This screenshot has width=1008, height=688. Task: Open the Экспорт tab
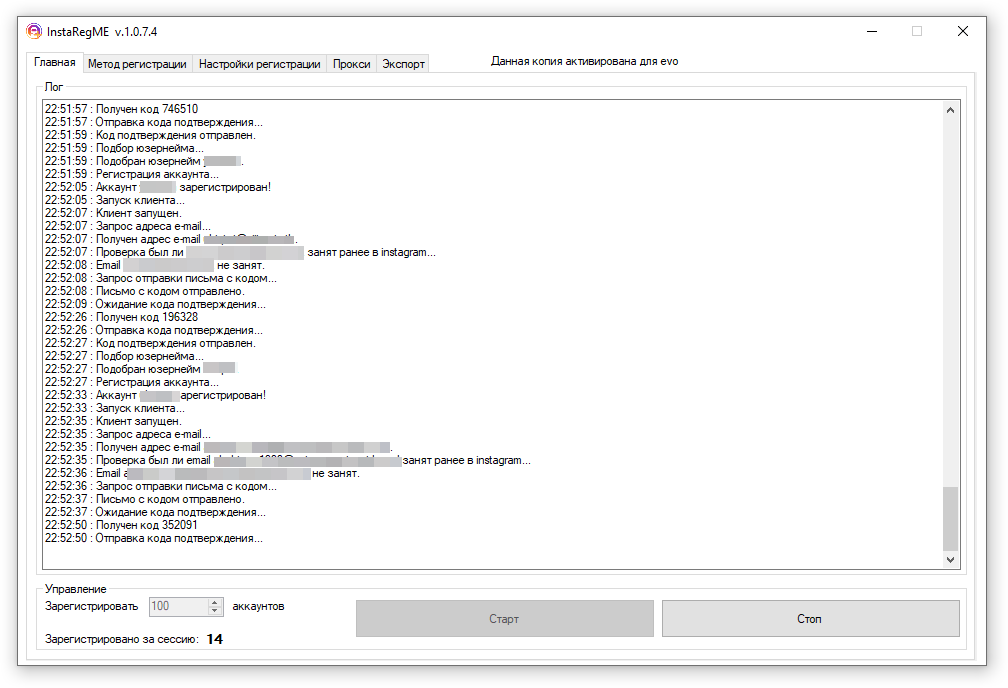(x=403, y=64)
